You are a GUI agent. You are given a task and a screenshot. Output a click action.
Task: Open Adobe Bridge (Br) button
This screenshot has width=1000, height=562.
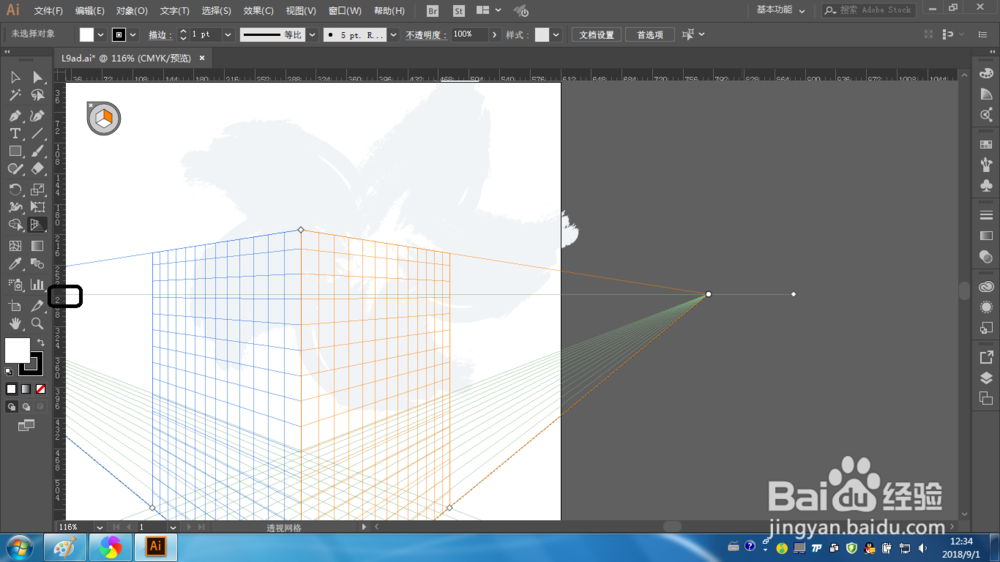pos(432,11)
